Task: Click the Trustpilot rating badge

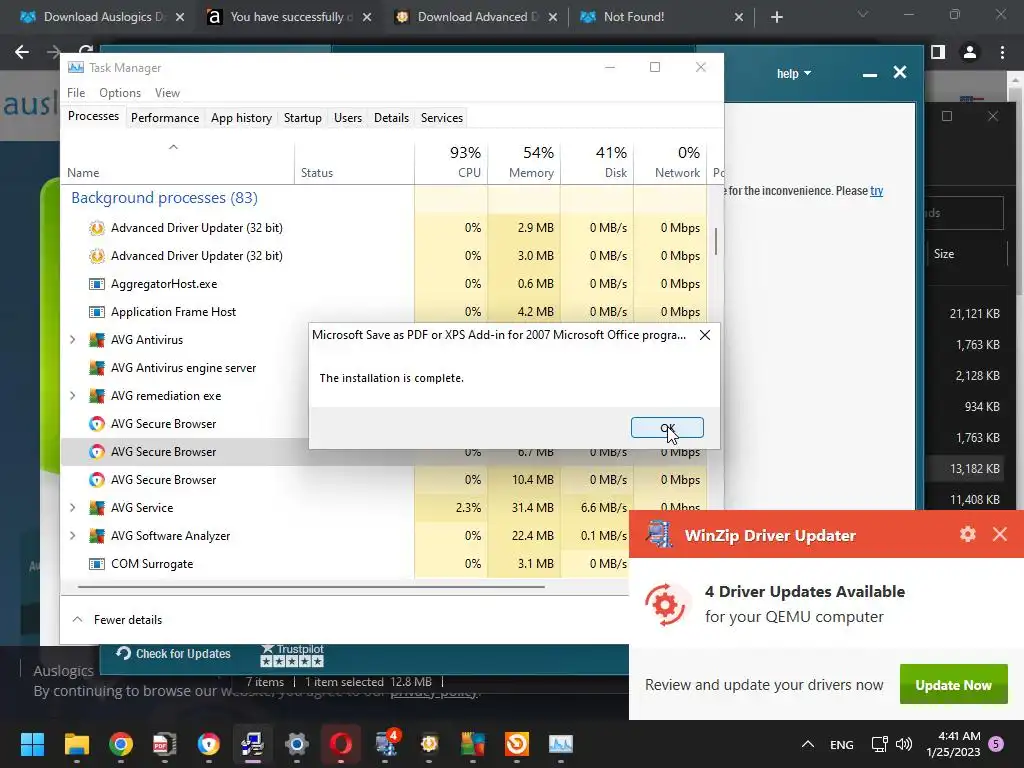Action: tap(292, 655)
